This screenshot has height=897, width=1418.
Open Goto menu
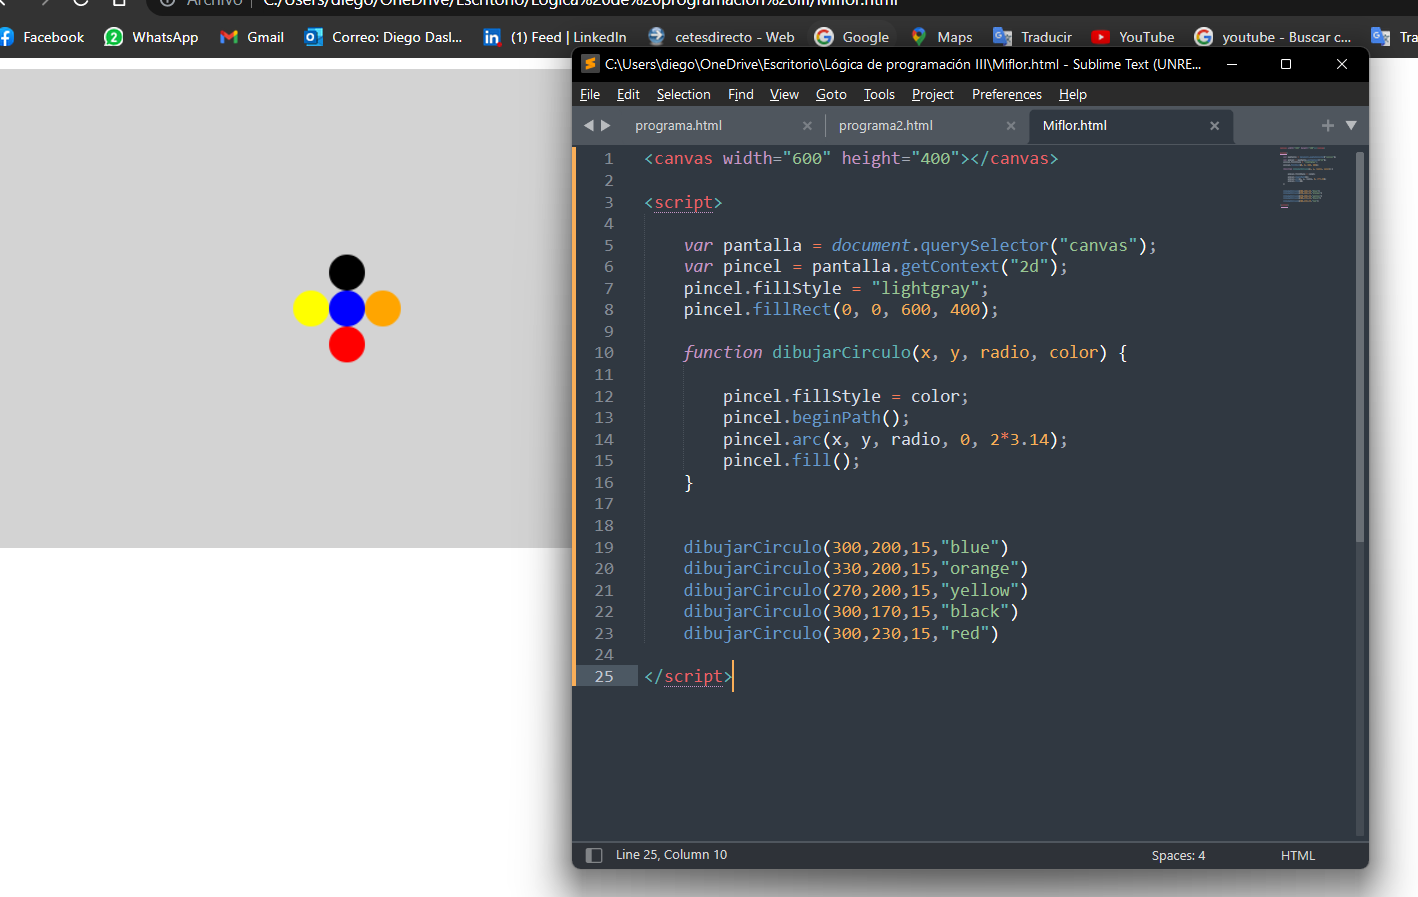point(831,94)
